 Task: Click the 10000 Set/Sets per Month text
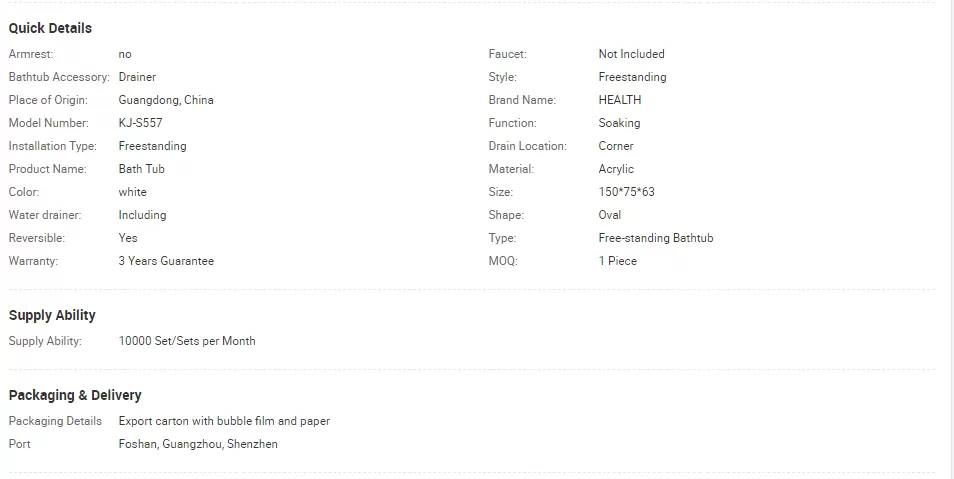tap(187, 341)
